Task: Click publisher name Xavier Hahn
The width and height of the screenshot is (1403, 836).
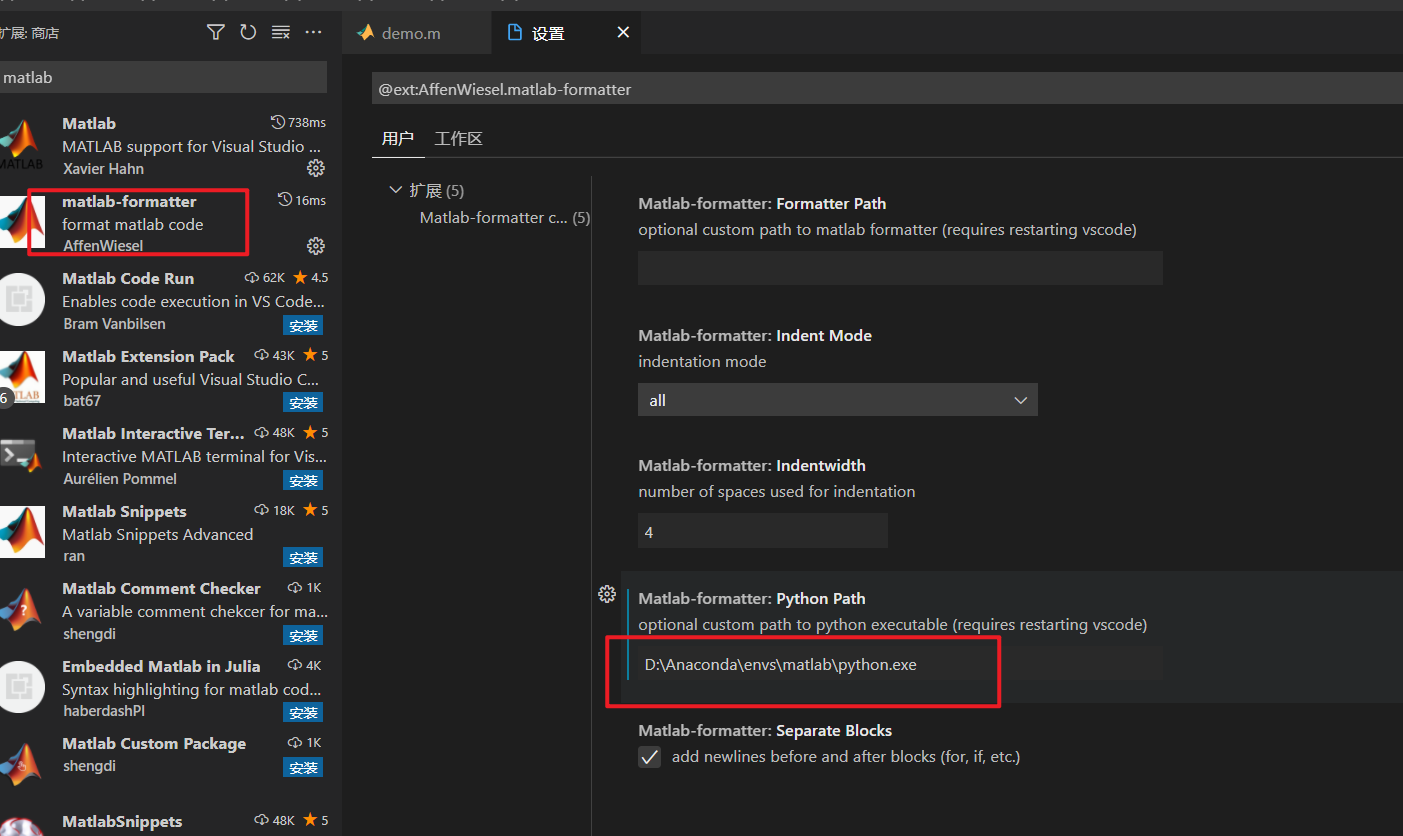Action: pyautogui.click(x=103, y=169)
